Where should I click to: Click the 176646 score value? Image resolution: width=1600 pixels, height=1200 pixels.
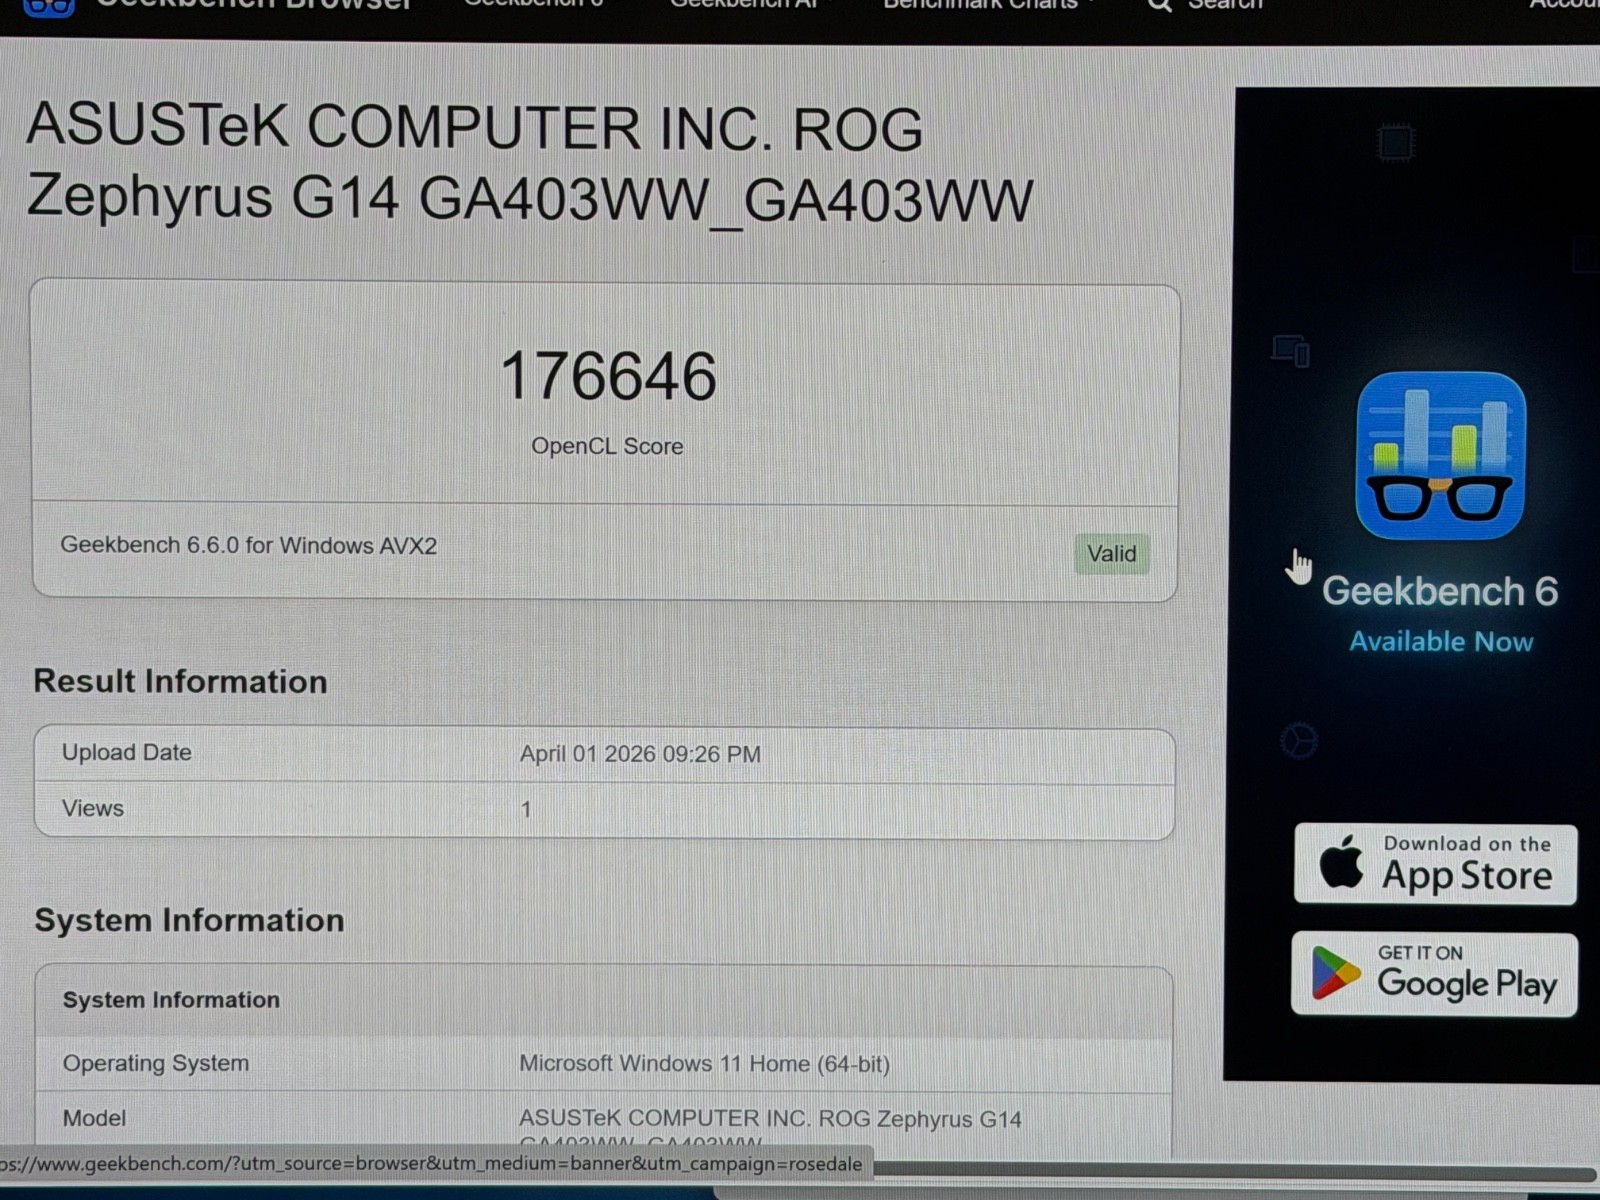tap(608, 377)
